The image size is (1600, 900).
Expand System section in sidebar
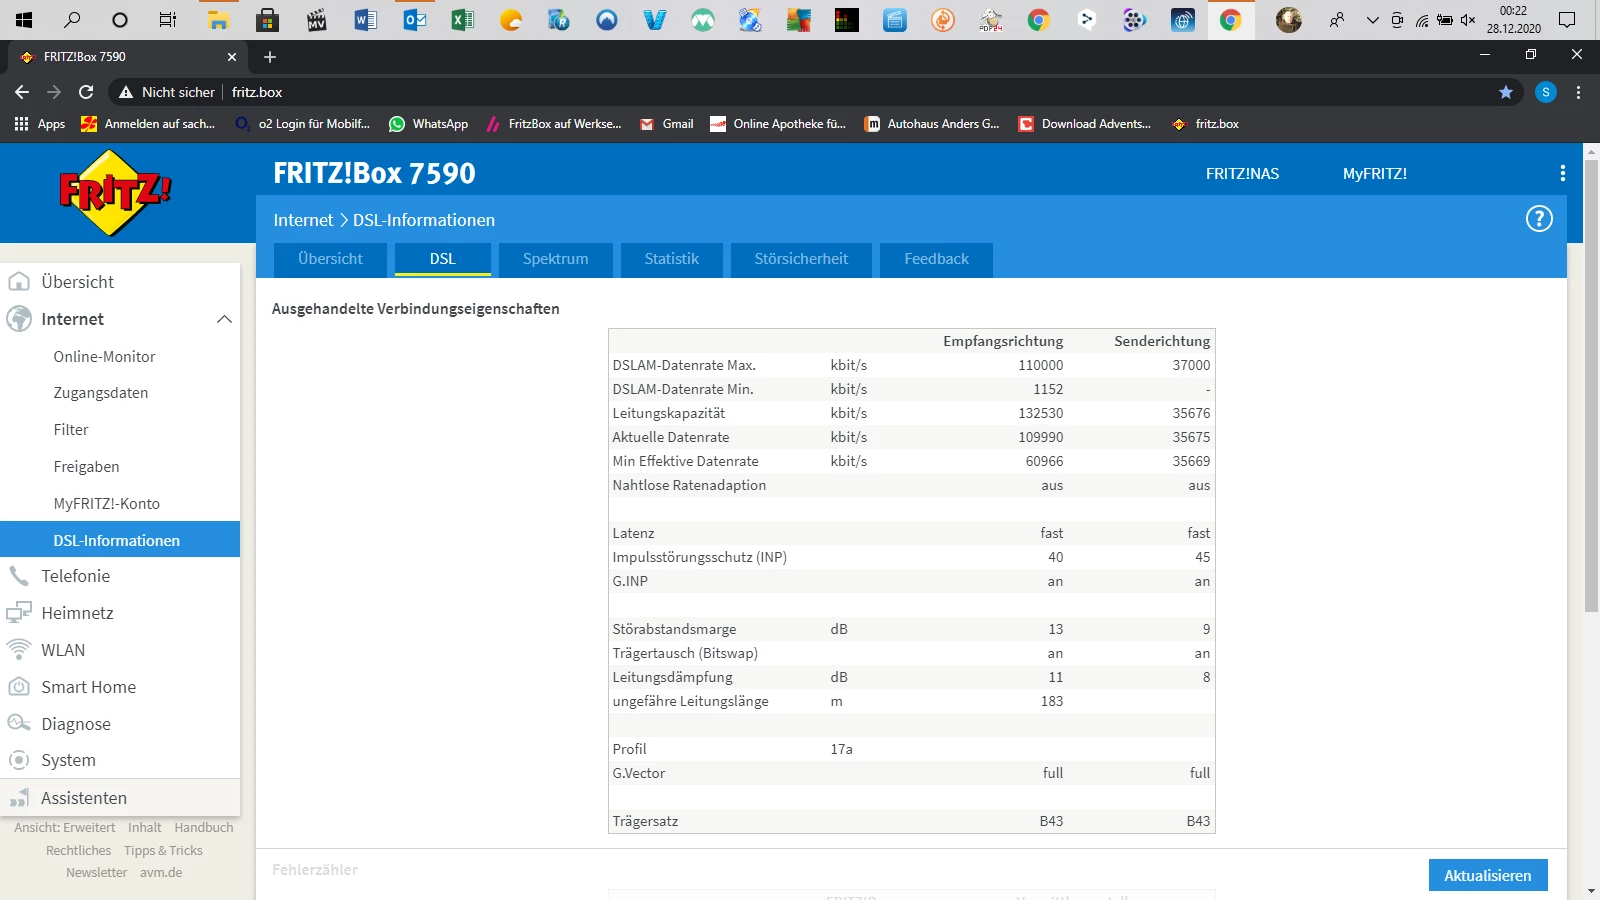click(68, 760)
